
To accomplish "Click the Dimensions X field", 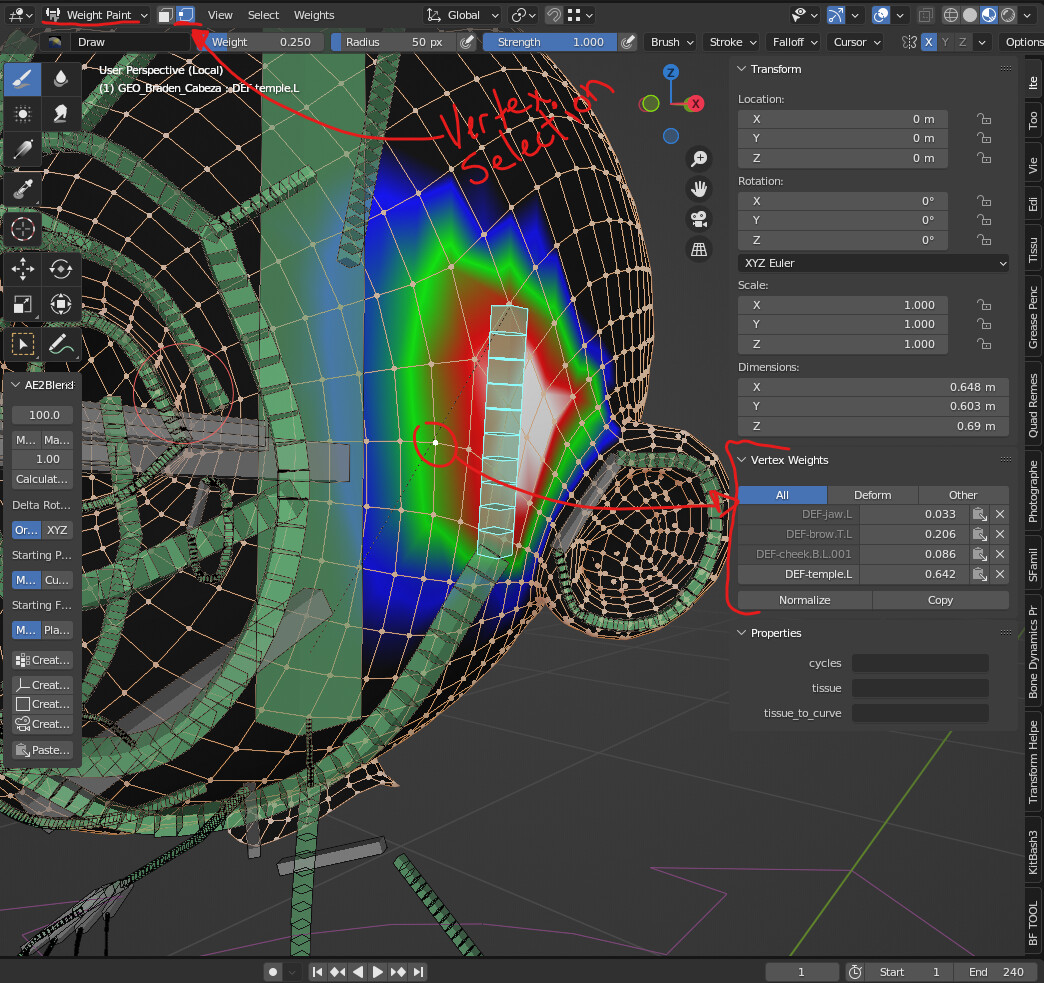I will pos(873,387).
